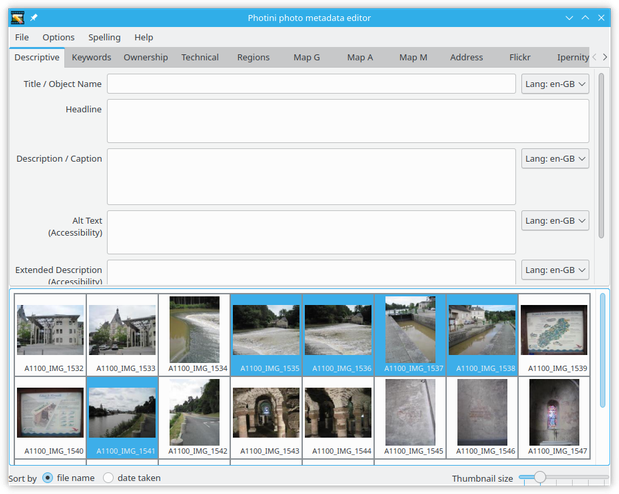Viewport: 619px width, 494px height.
Task: Select the river thumbnail A1100_IMG_1541
Action: 122,418
